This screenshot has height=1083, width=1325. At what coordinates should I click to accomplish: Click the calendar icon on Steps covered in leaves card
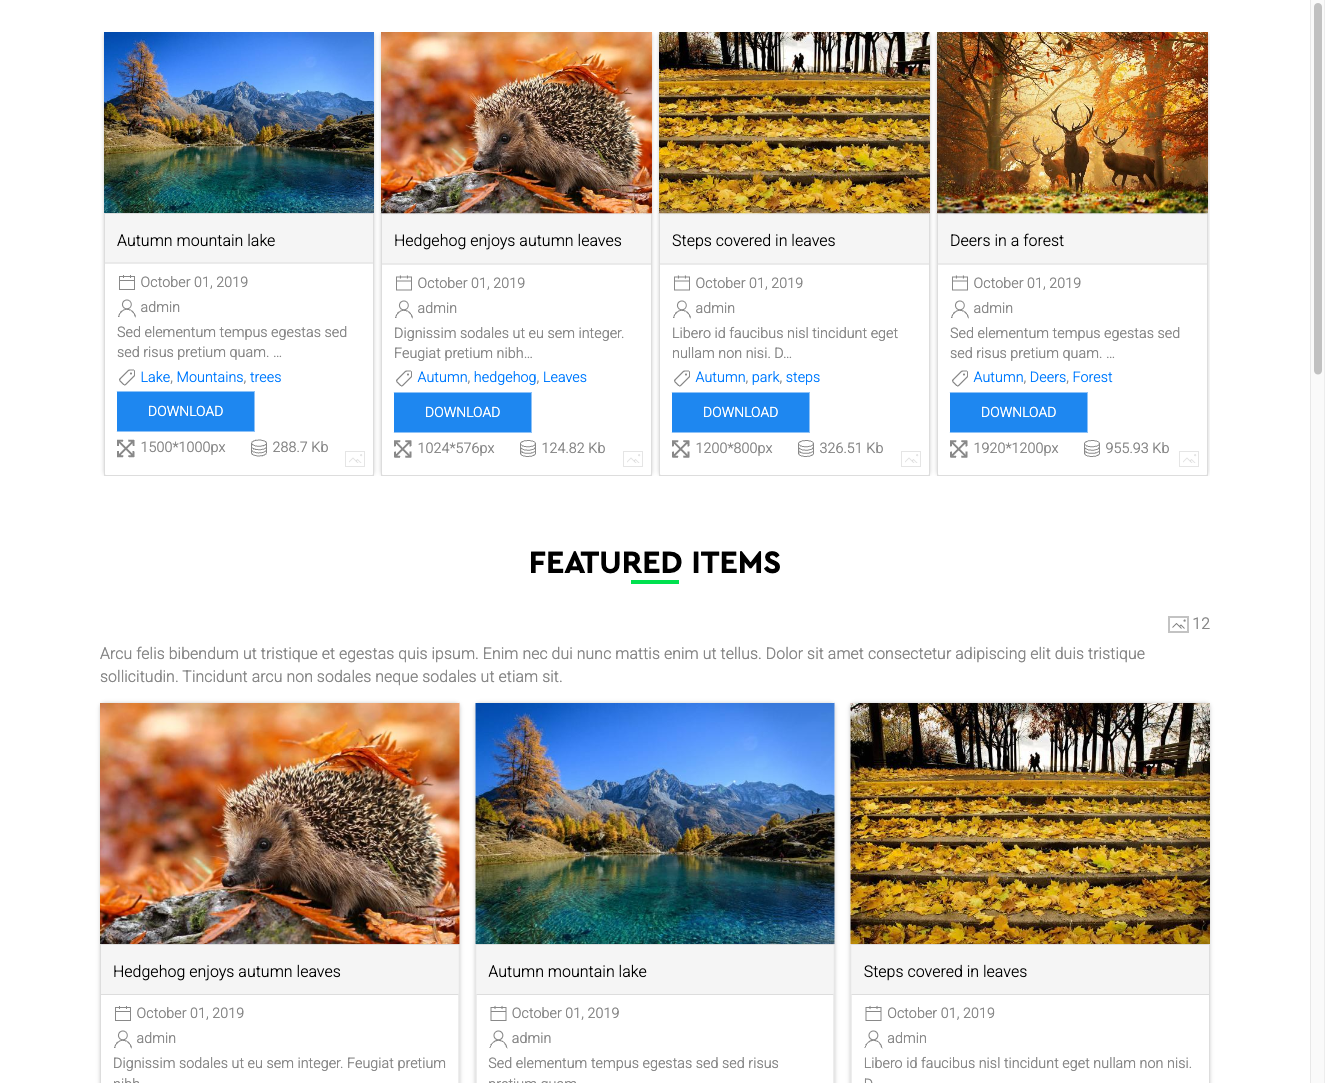click(x=682, y=284)
